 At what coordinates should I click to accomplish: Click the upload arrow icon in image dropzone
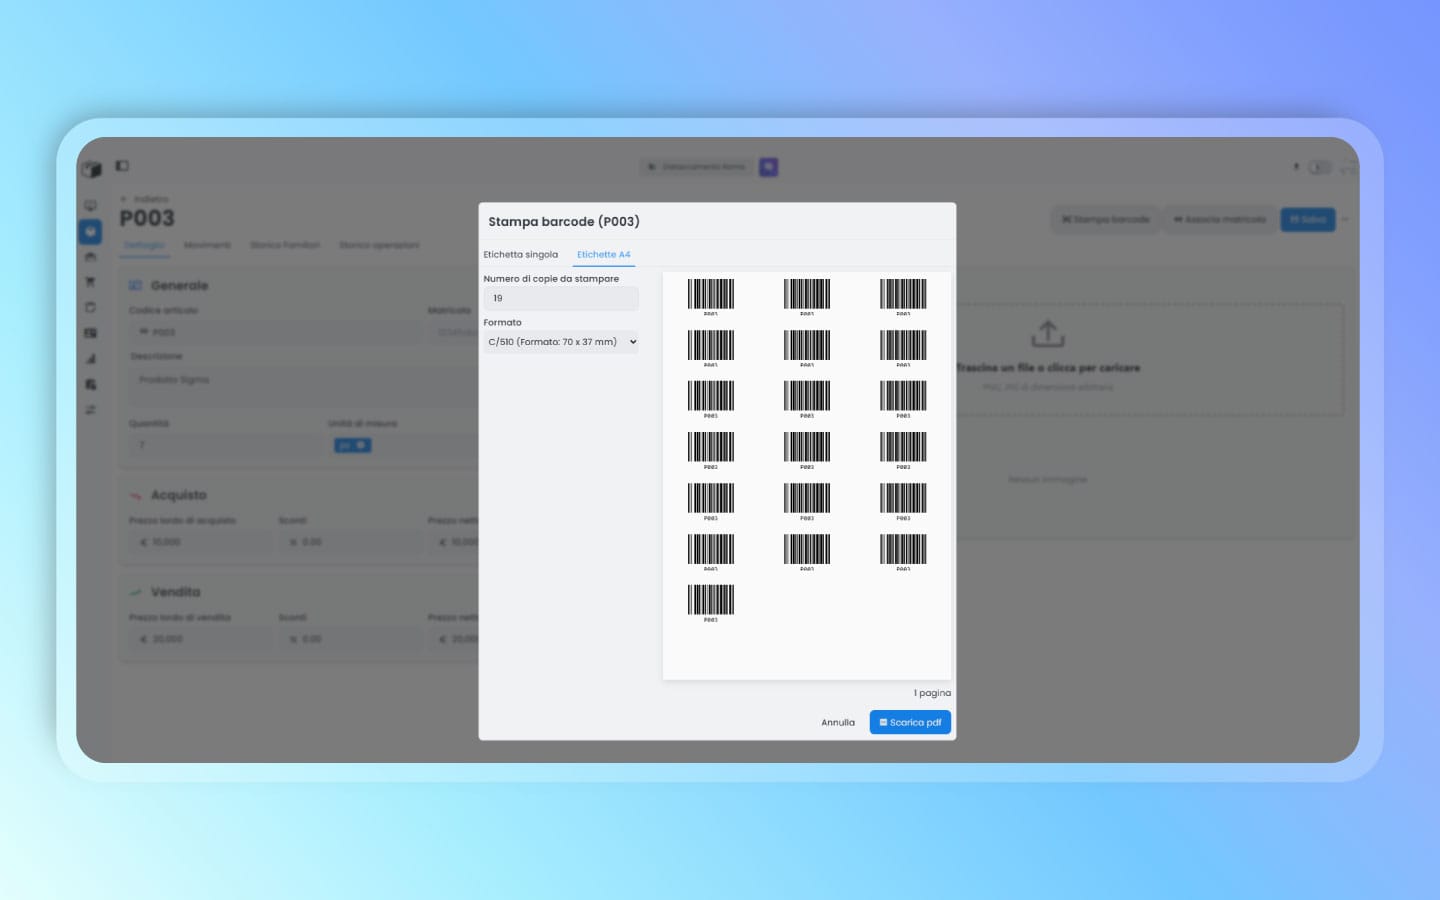click(1048, 334)
